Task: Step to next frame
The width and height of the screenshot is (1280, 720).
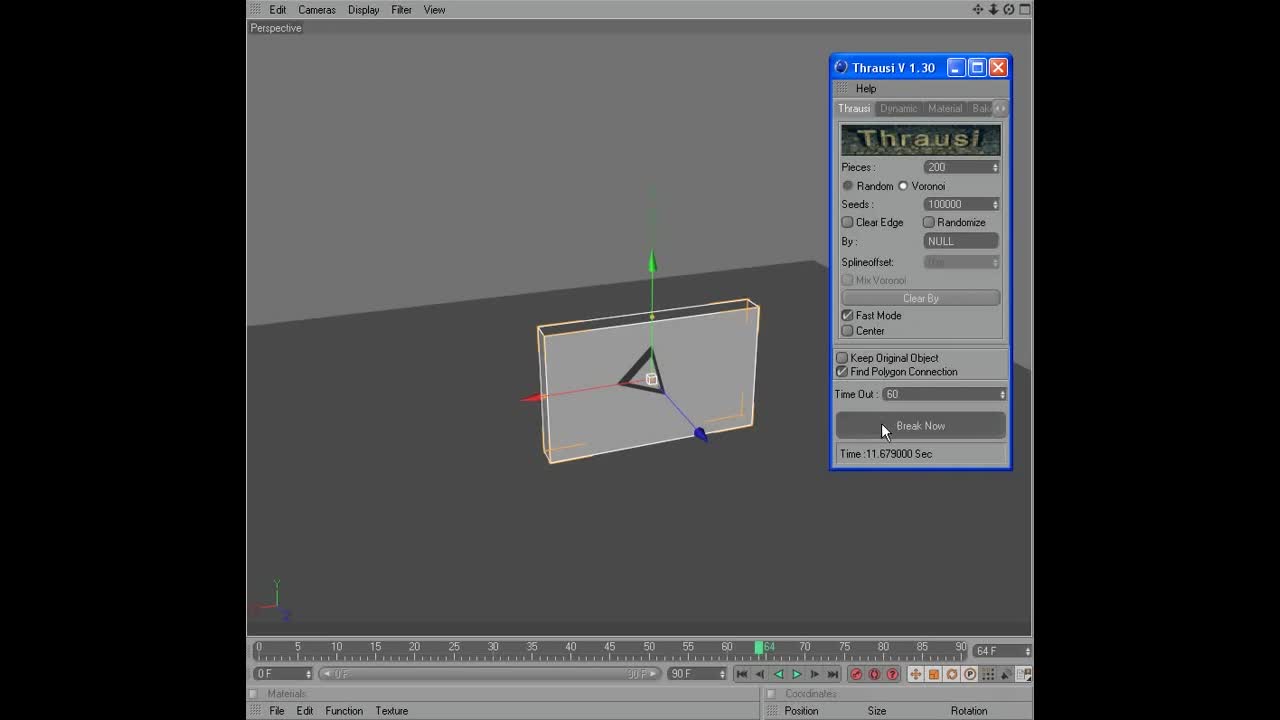Action: tap(815, 674)
